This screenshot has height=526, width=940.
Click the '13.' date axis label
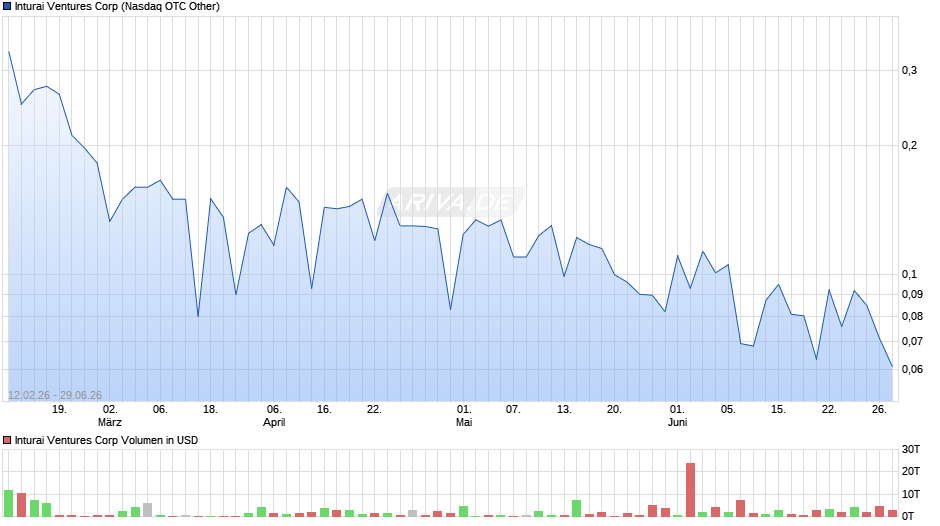pyautogui.click(x=564, y=409)
